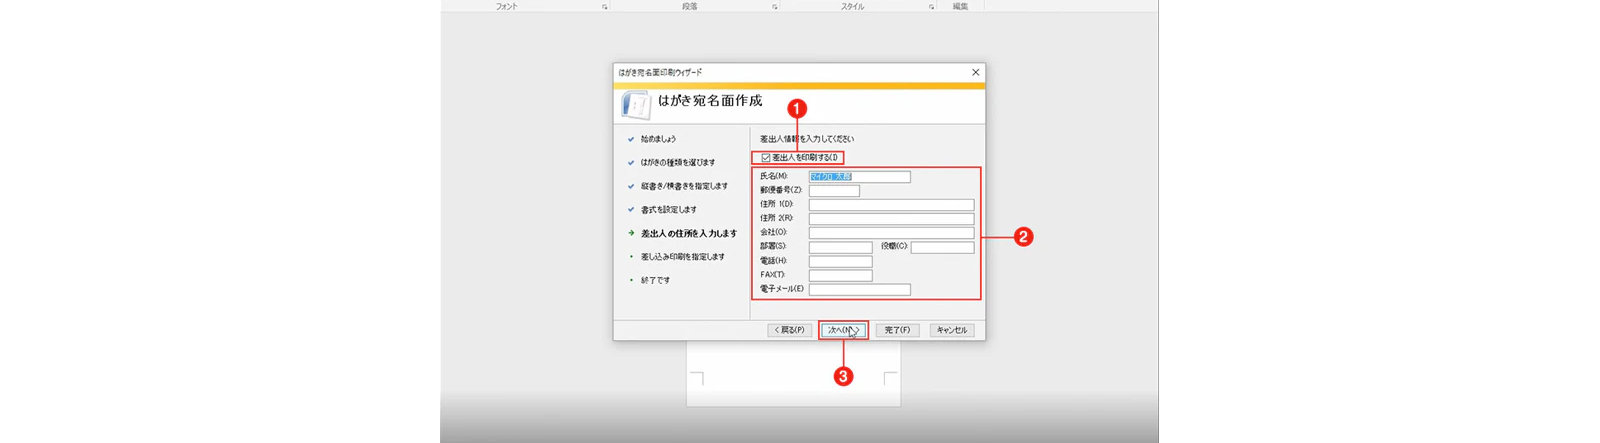Click the 住所 2 address field
This screenshot has height=443, width=1600.
point(891,219)
